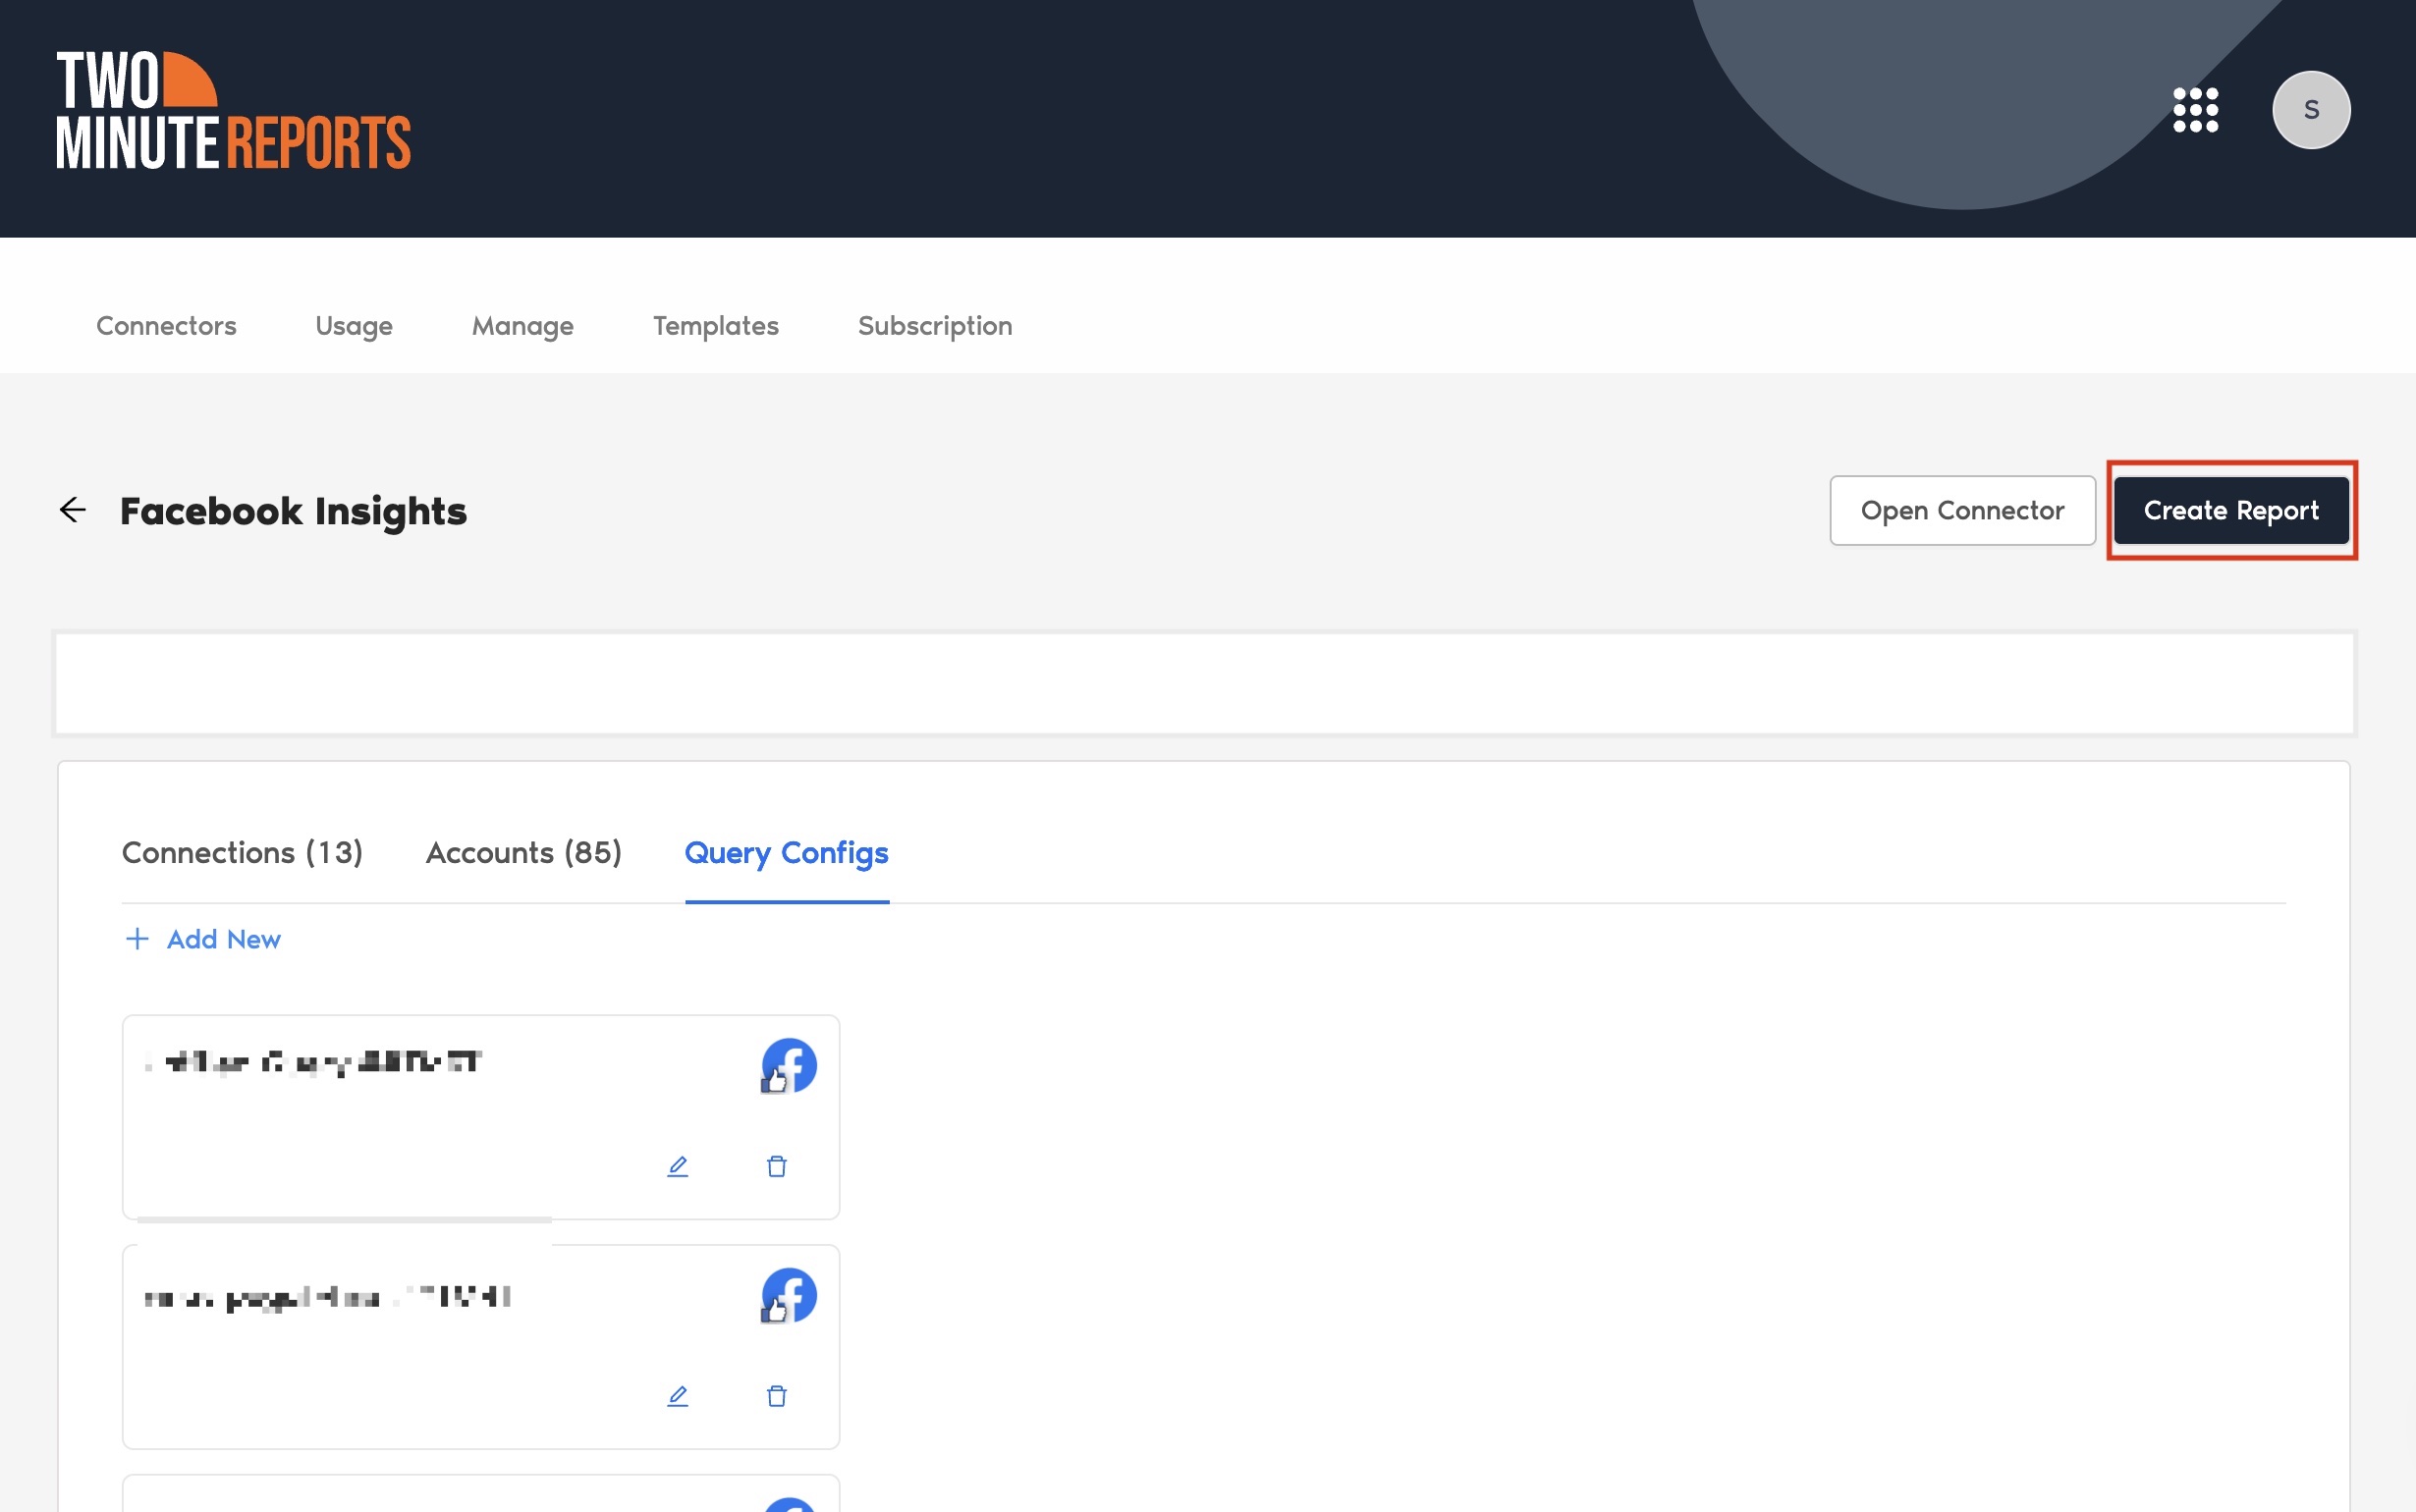Open the Templates menu
The image size is (2416, 1512).
(716, 326)
